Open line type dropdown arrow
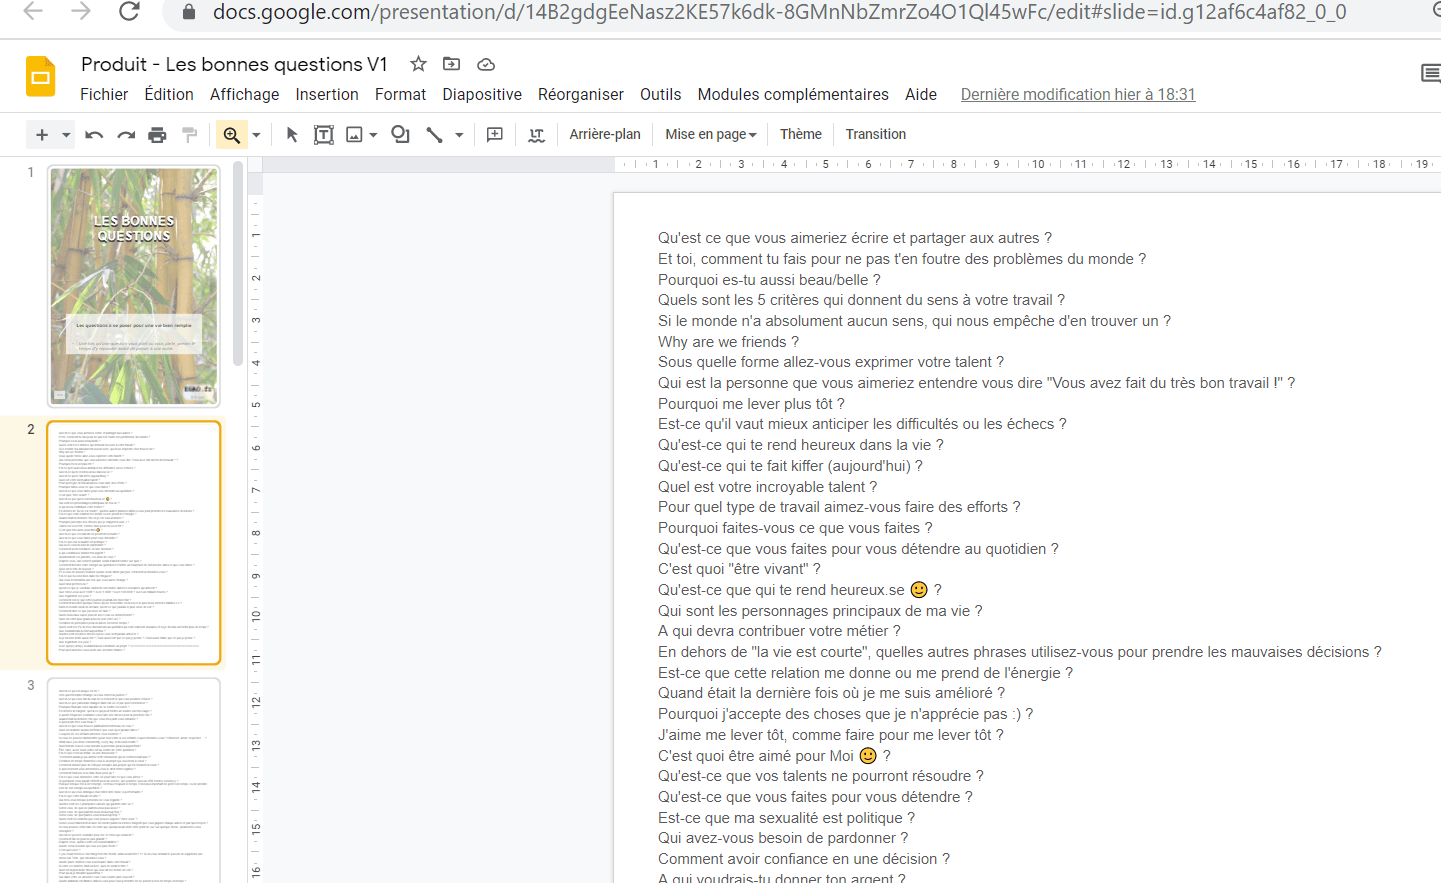Screen dimensions: 1441x883 (x=459, y=134)
